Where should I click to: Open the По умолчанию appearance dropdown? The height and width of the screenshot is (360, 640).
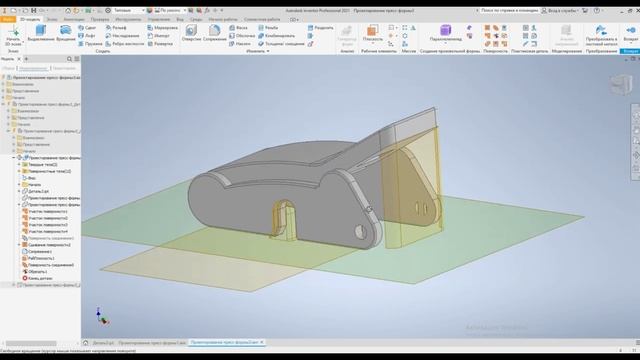click(170, 10)
